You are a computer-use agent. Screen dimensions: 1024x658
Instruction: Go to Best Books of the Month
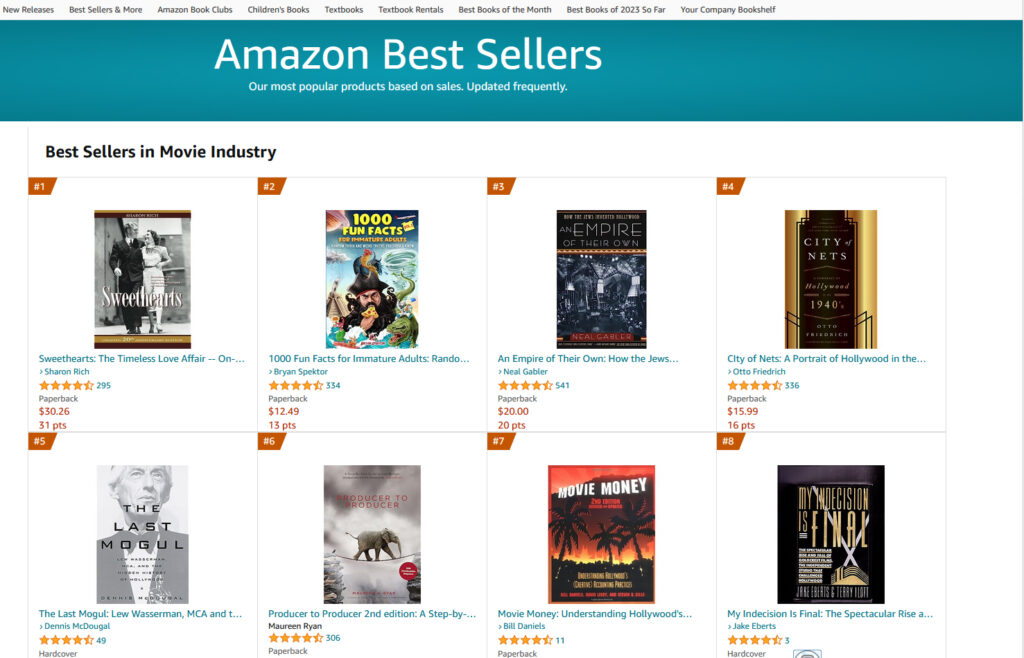(x=504, y=10)
